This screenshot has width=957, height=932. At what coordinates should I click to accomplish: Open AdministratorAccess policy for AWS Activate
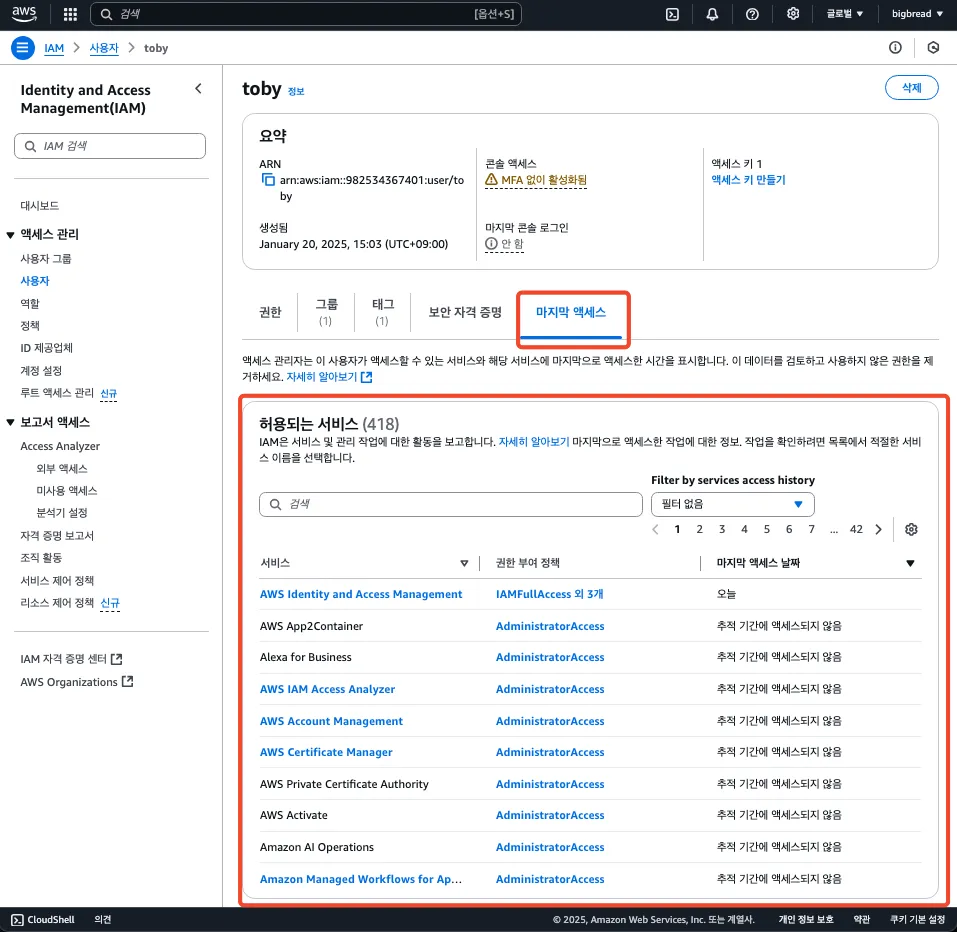(550, 815)
